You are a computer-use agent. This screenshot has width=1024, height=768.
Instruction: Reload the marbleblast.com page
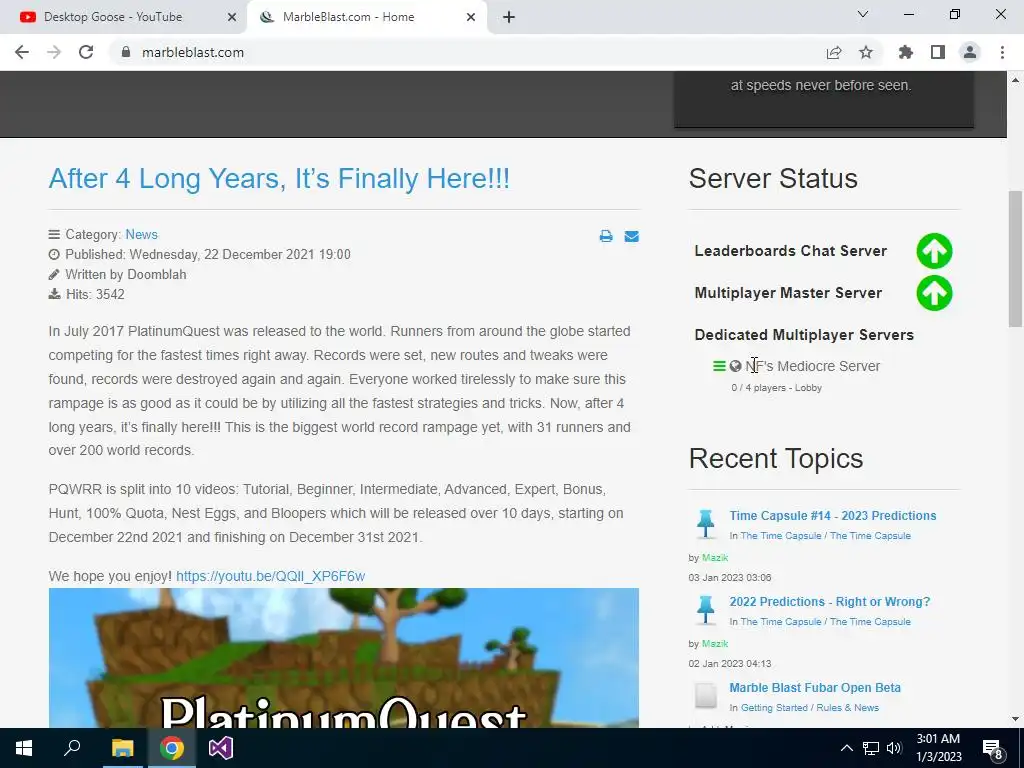click(x=86, y=52)
